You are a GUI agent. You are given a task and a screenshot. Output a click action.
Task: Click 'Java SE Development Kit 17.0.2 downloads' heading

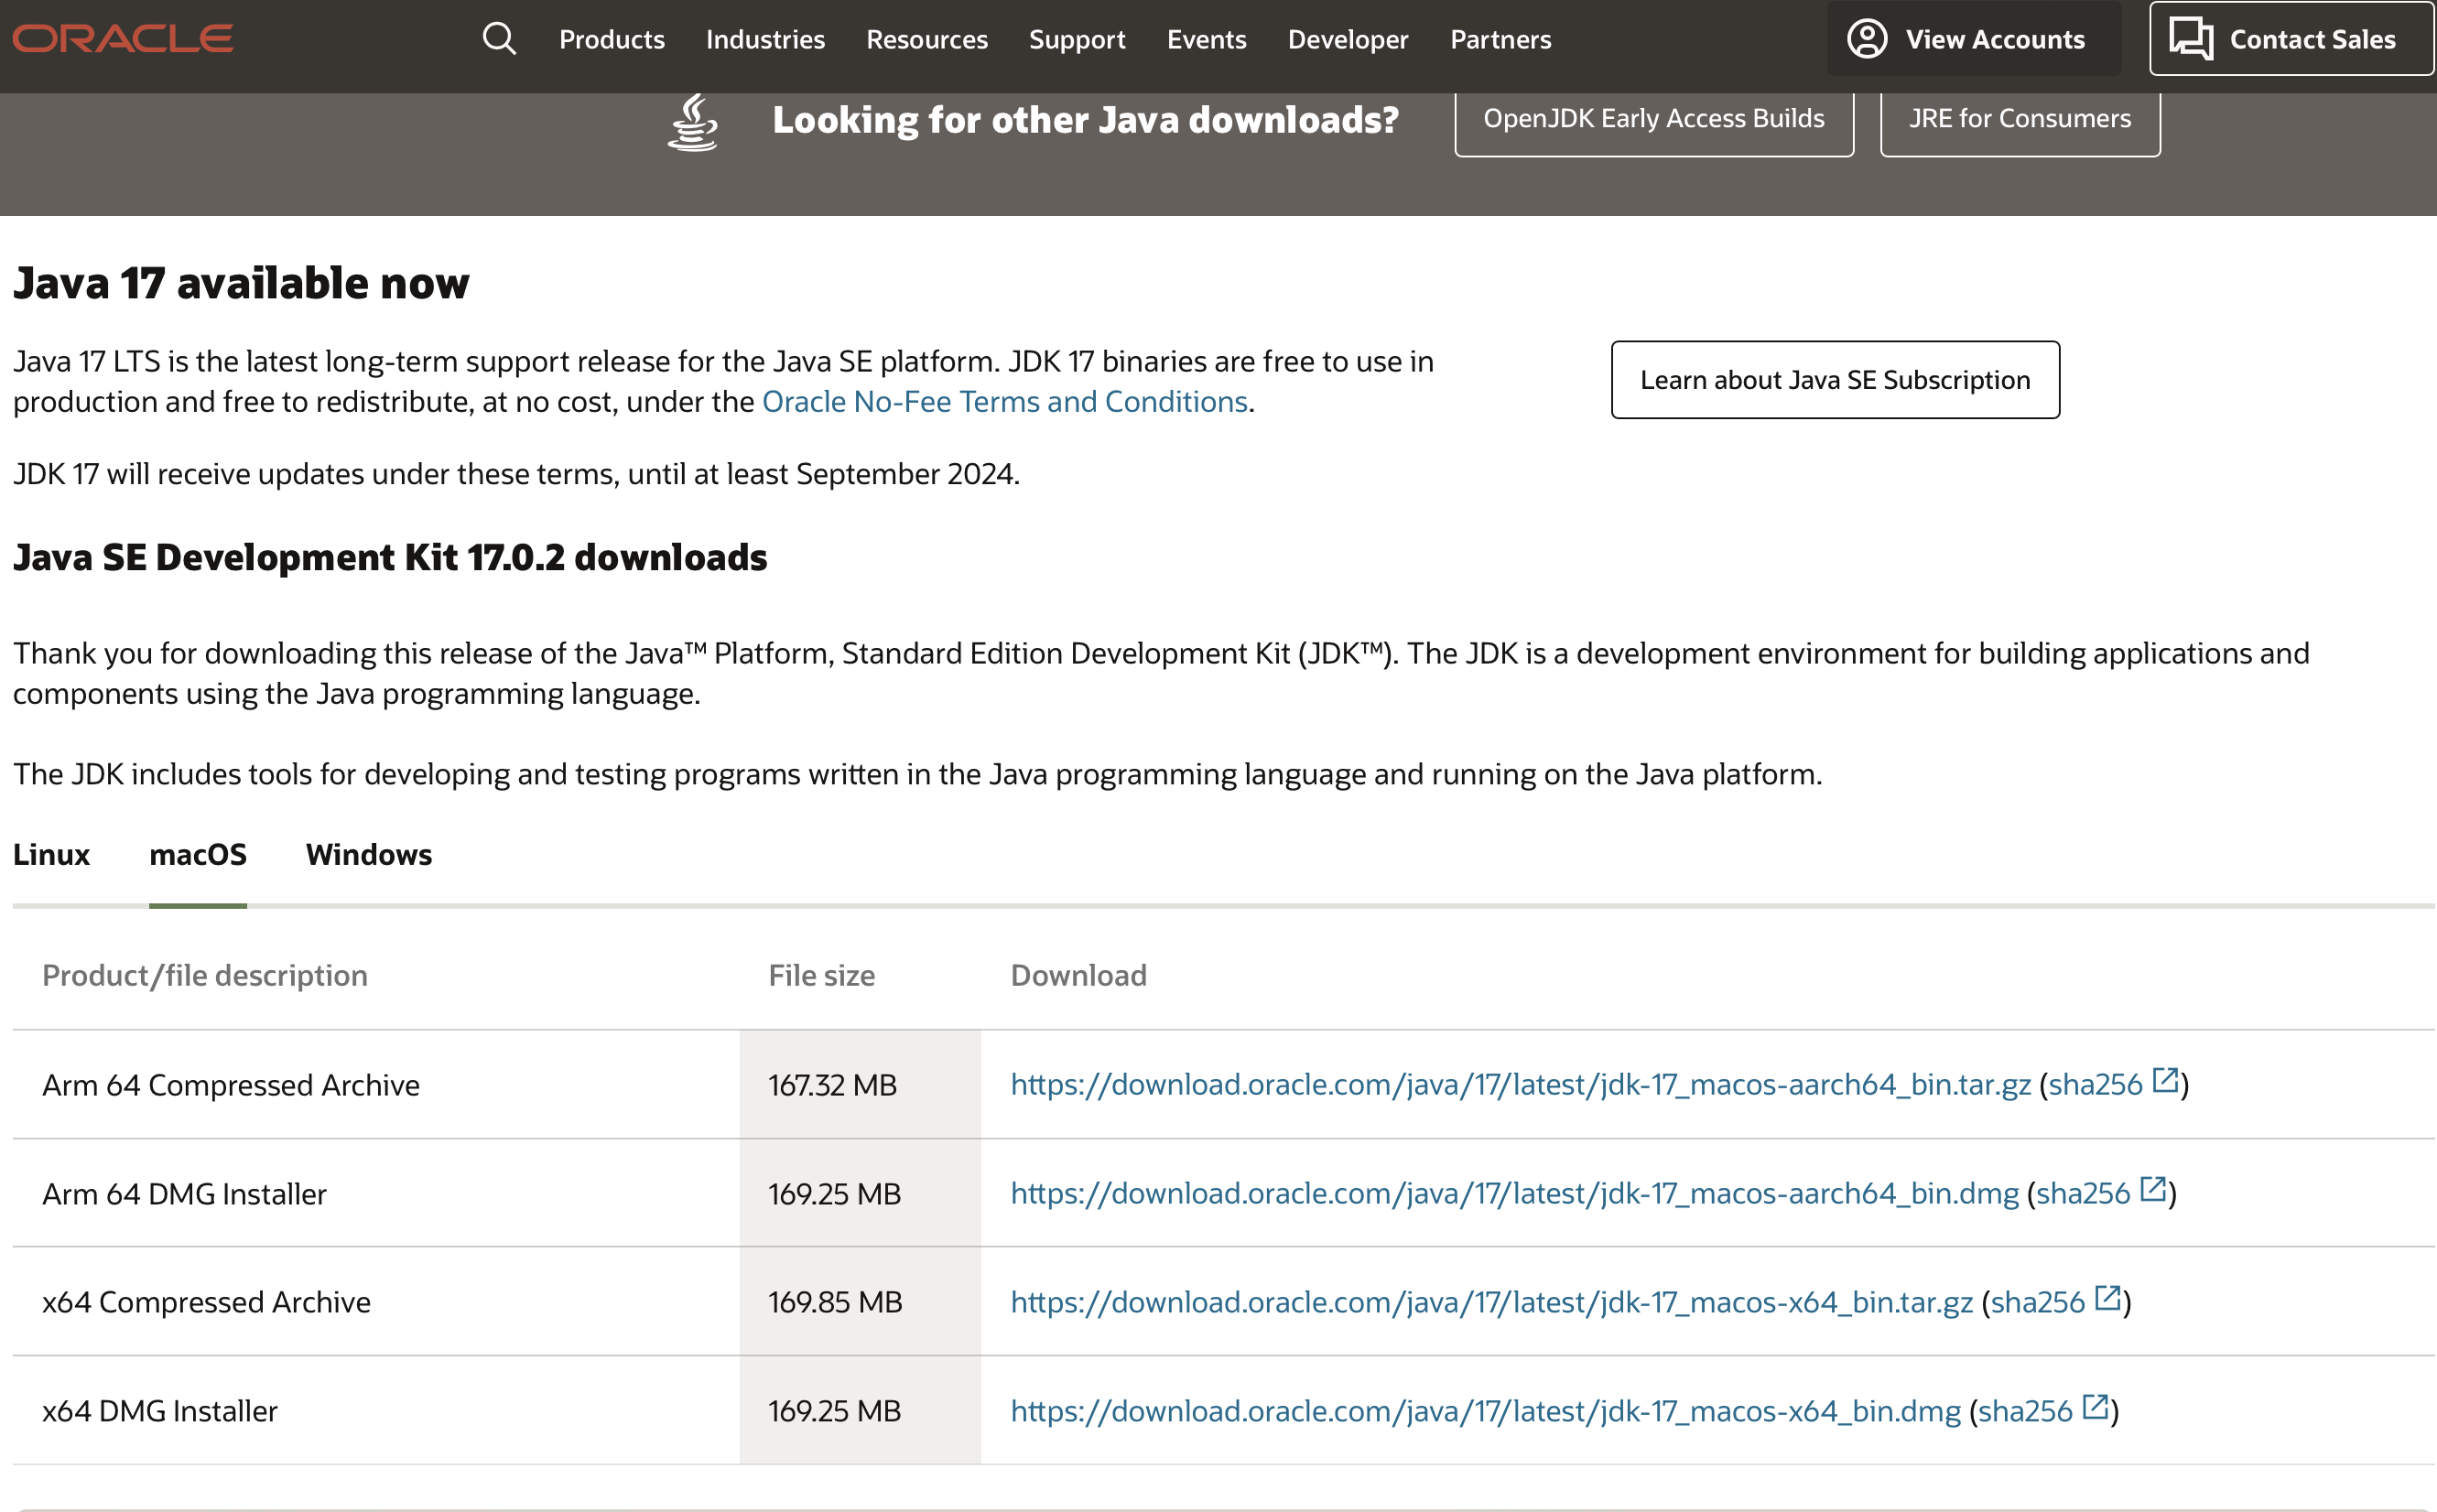[x=390, y=558]
